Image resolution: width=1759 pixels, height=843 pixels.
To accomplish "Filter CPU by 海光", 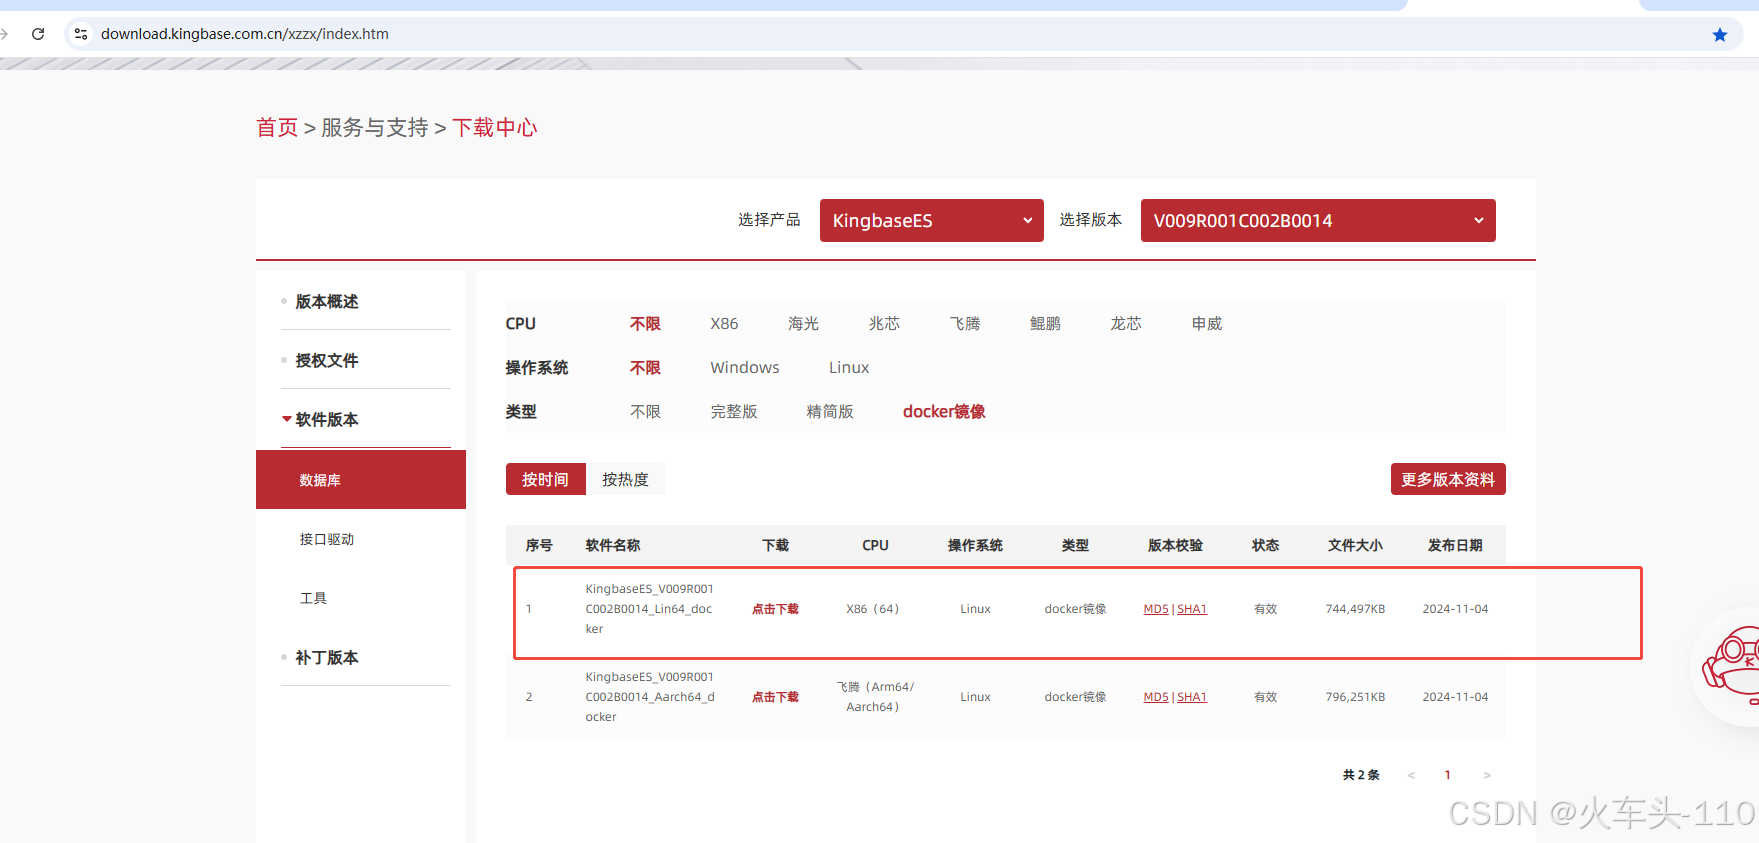I will pyautogui.click(x=803, y=324).
